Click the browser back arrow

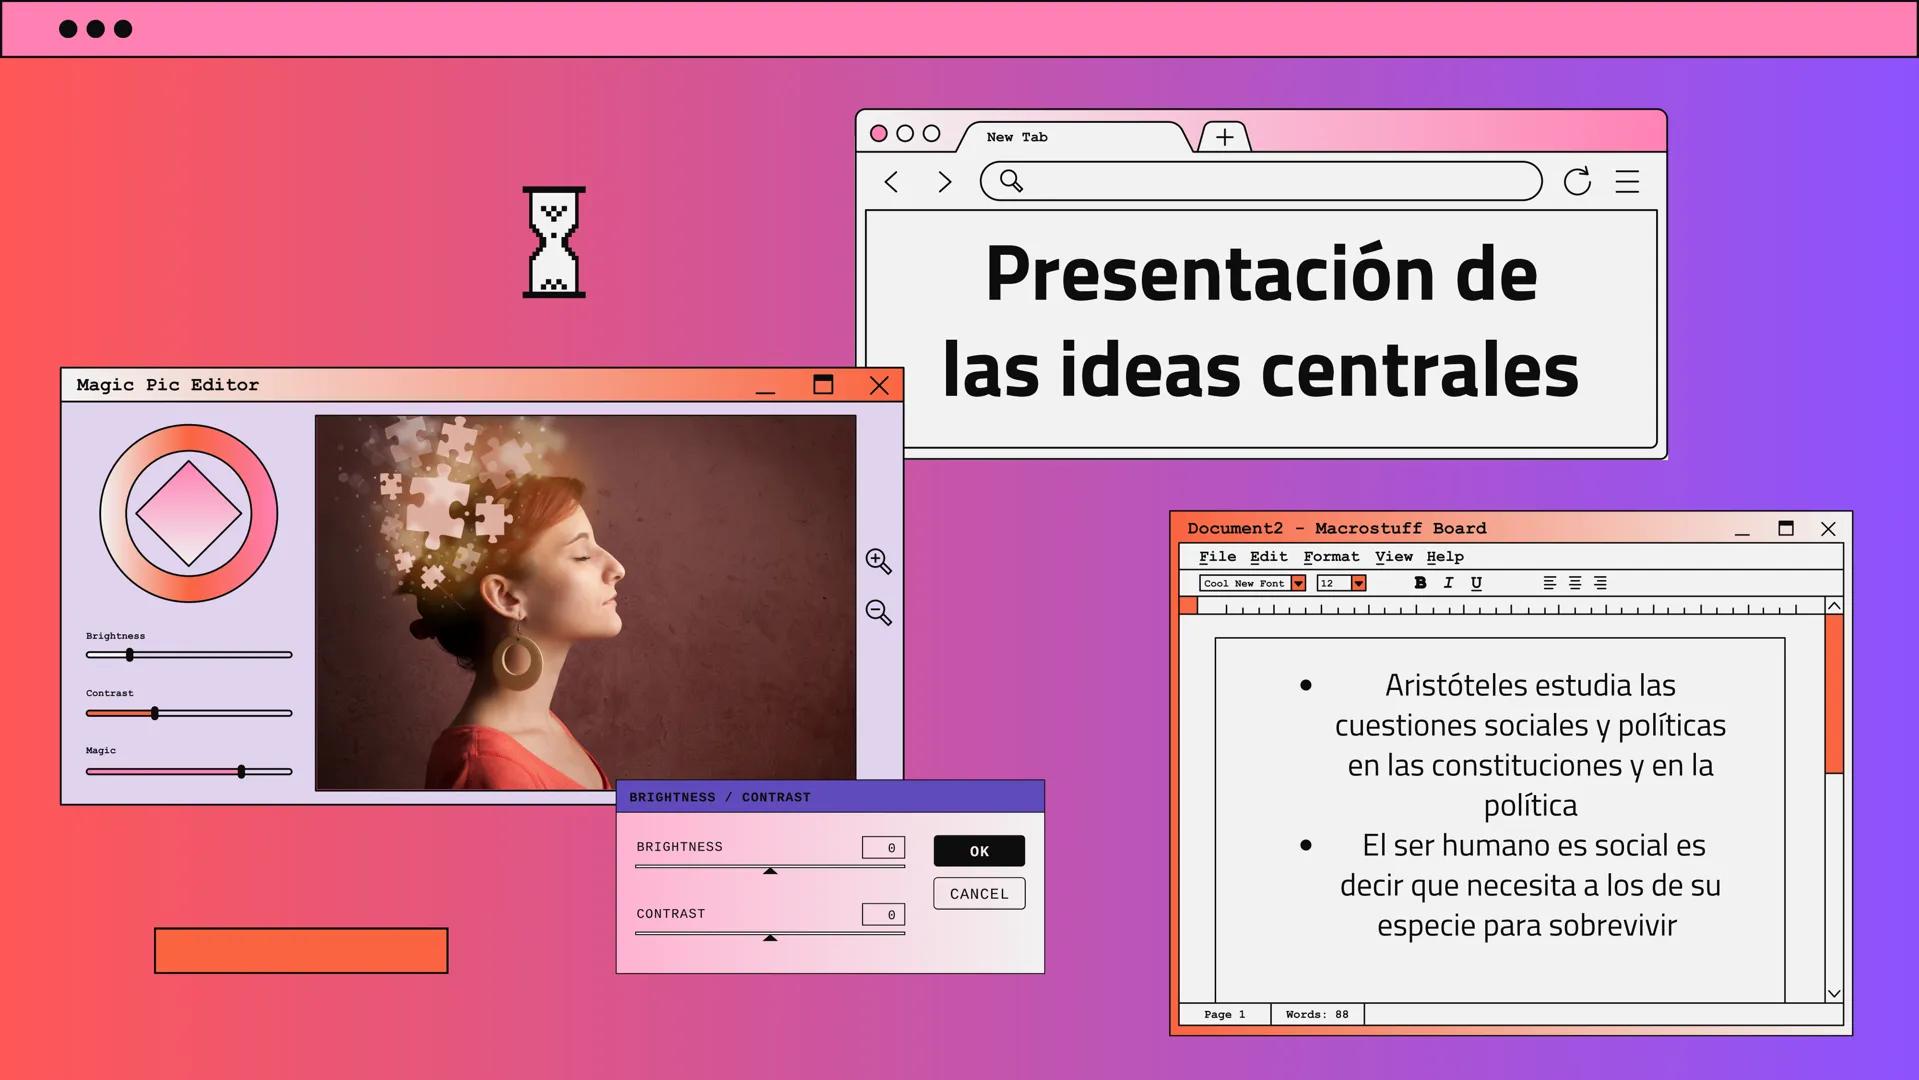(892, 182)
